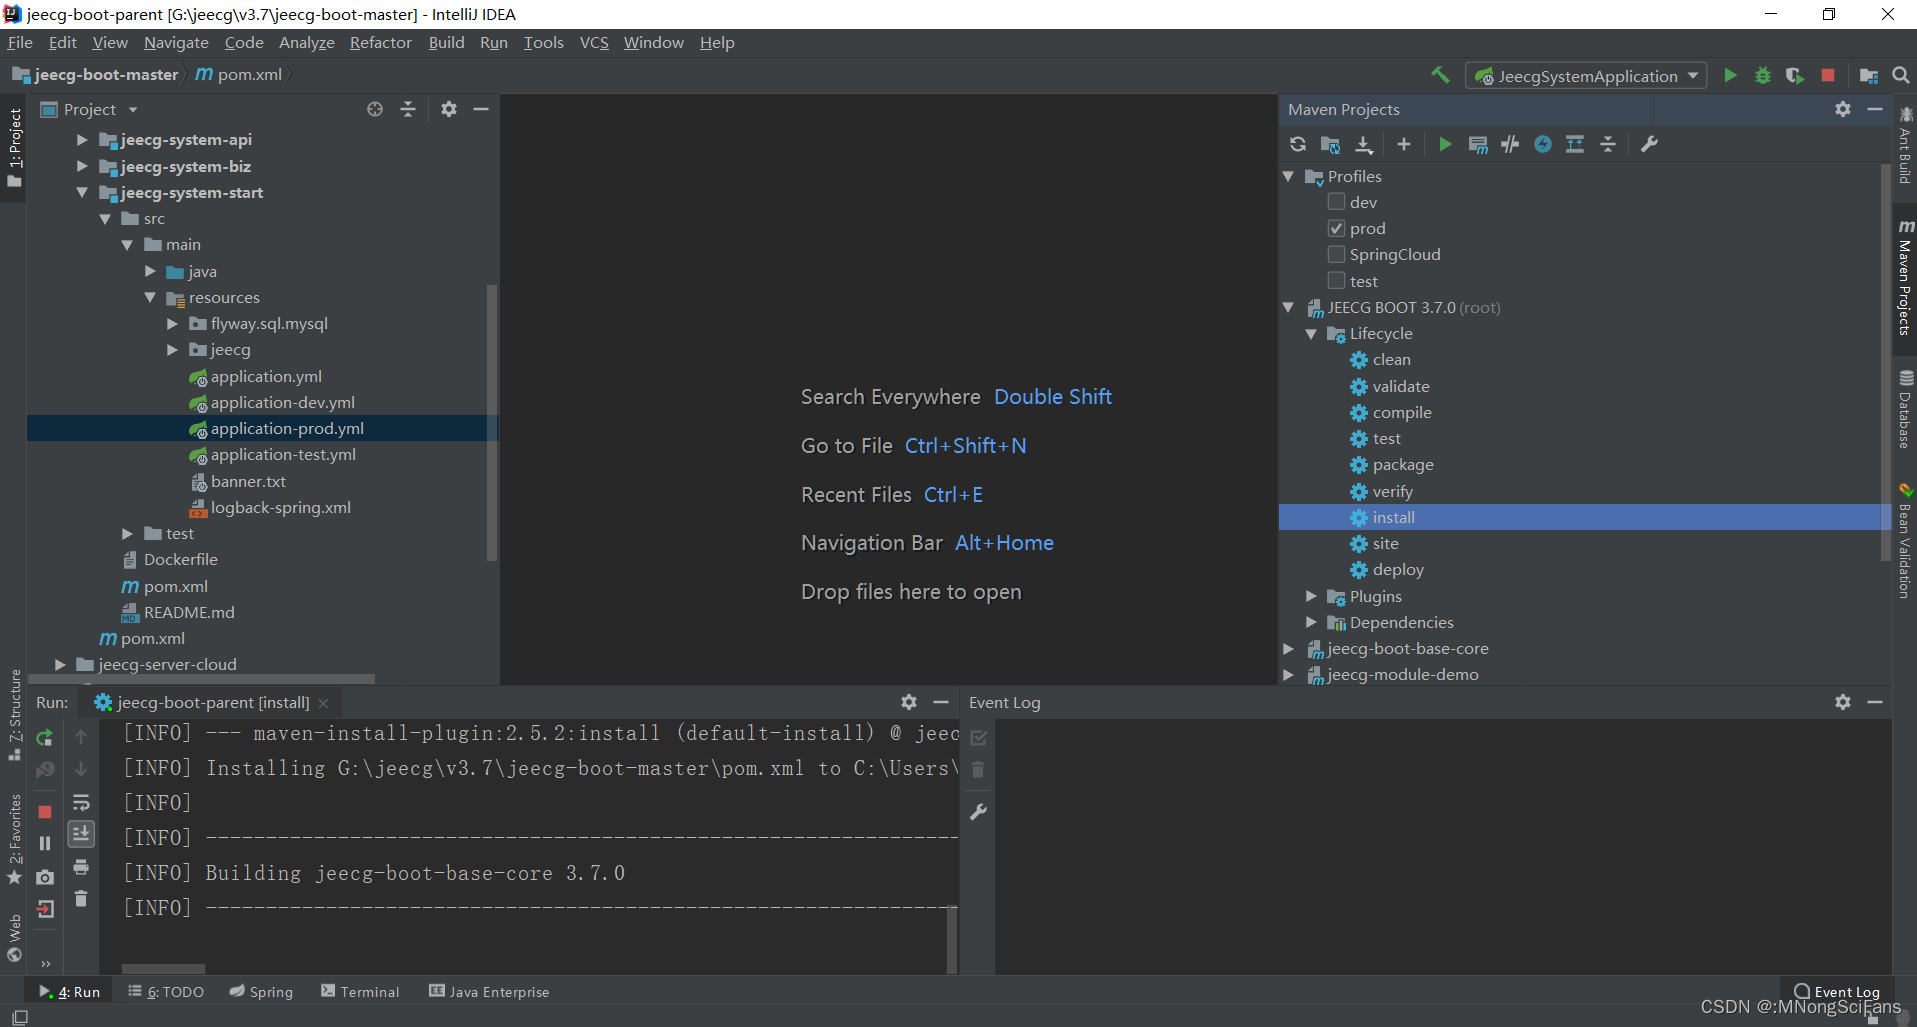Open JeecgSystemApplication run configuration dropdown
Screen dimensions: 1917x1027
pos(1586,76)
